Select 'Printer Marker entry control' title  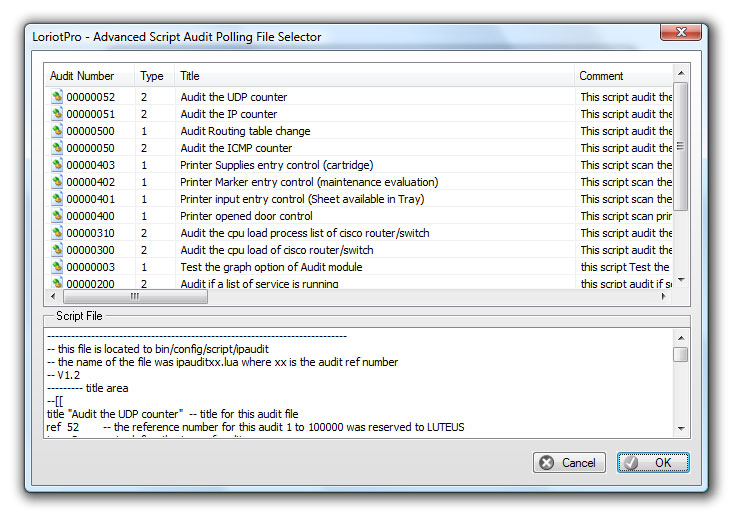[309, 182]
